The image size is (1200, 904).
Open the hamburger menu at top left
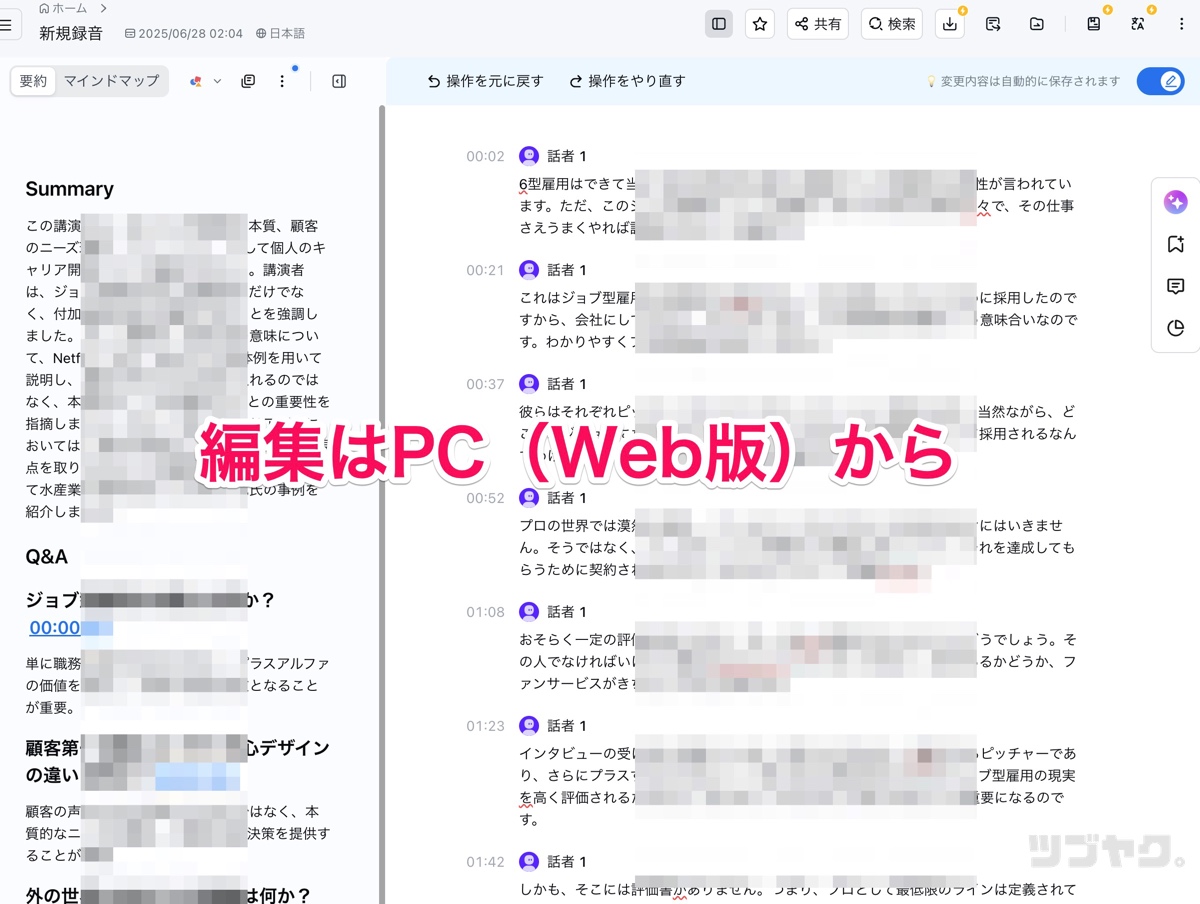click(5, 23)
